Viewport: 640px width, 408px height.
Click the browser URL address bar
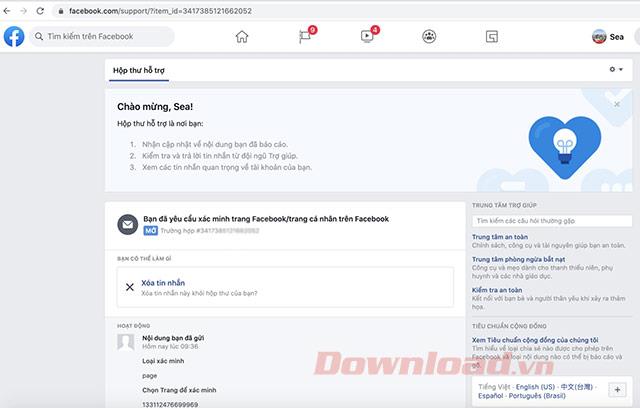tap(347, 11)
